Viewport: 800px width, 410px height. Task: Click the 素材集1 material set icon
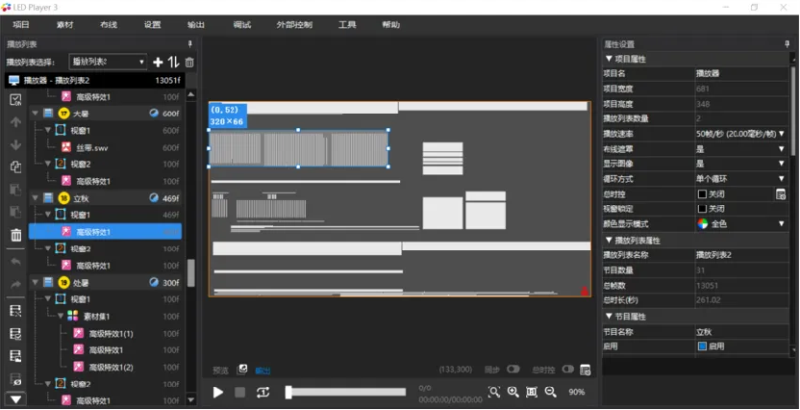tap(73, 316)
